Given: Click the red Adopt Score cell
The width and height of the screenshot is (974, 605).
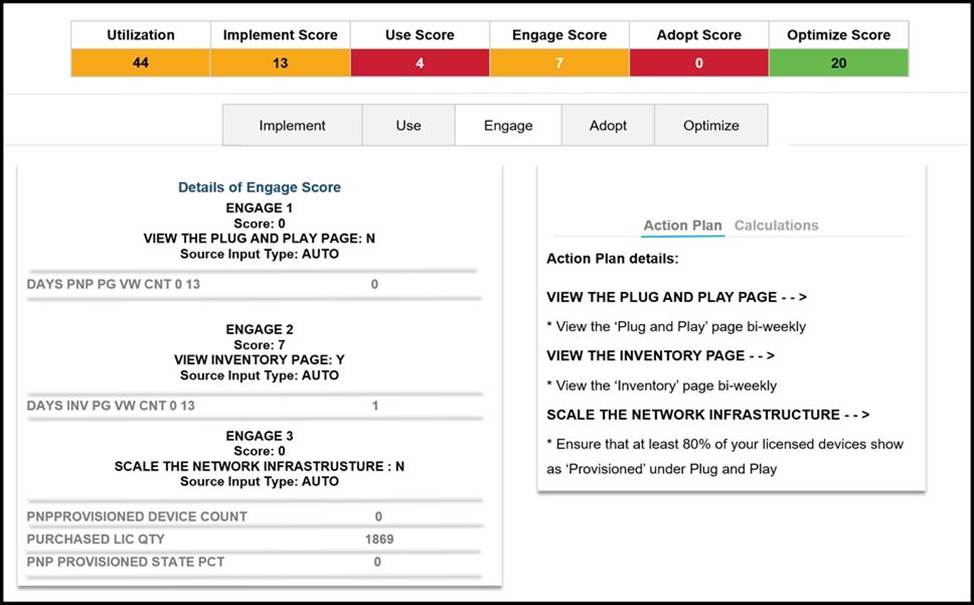Looking at the screenshot, I should click(699, 63).
